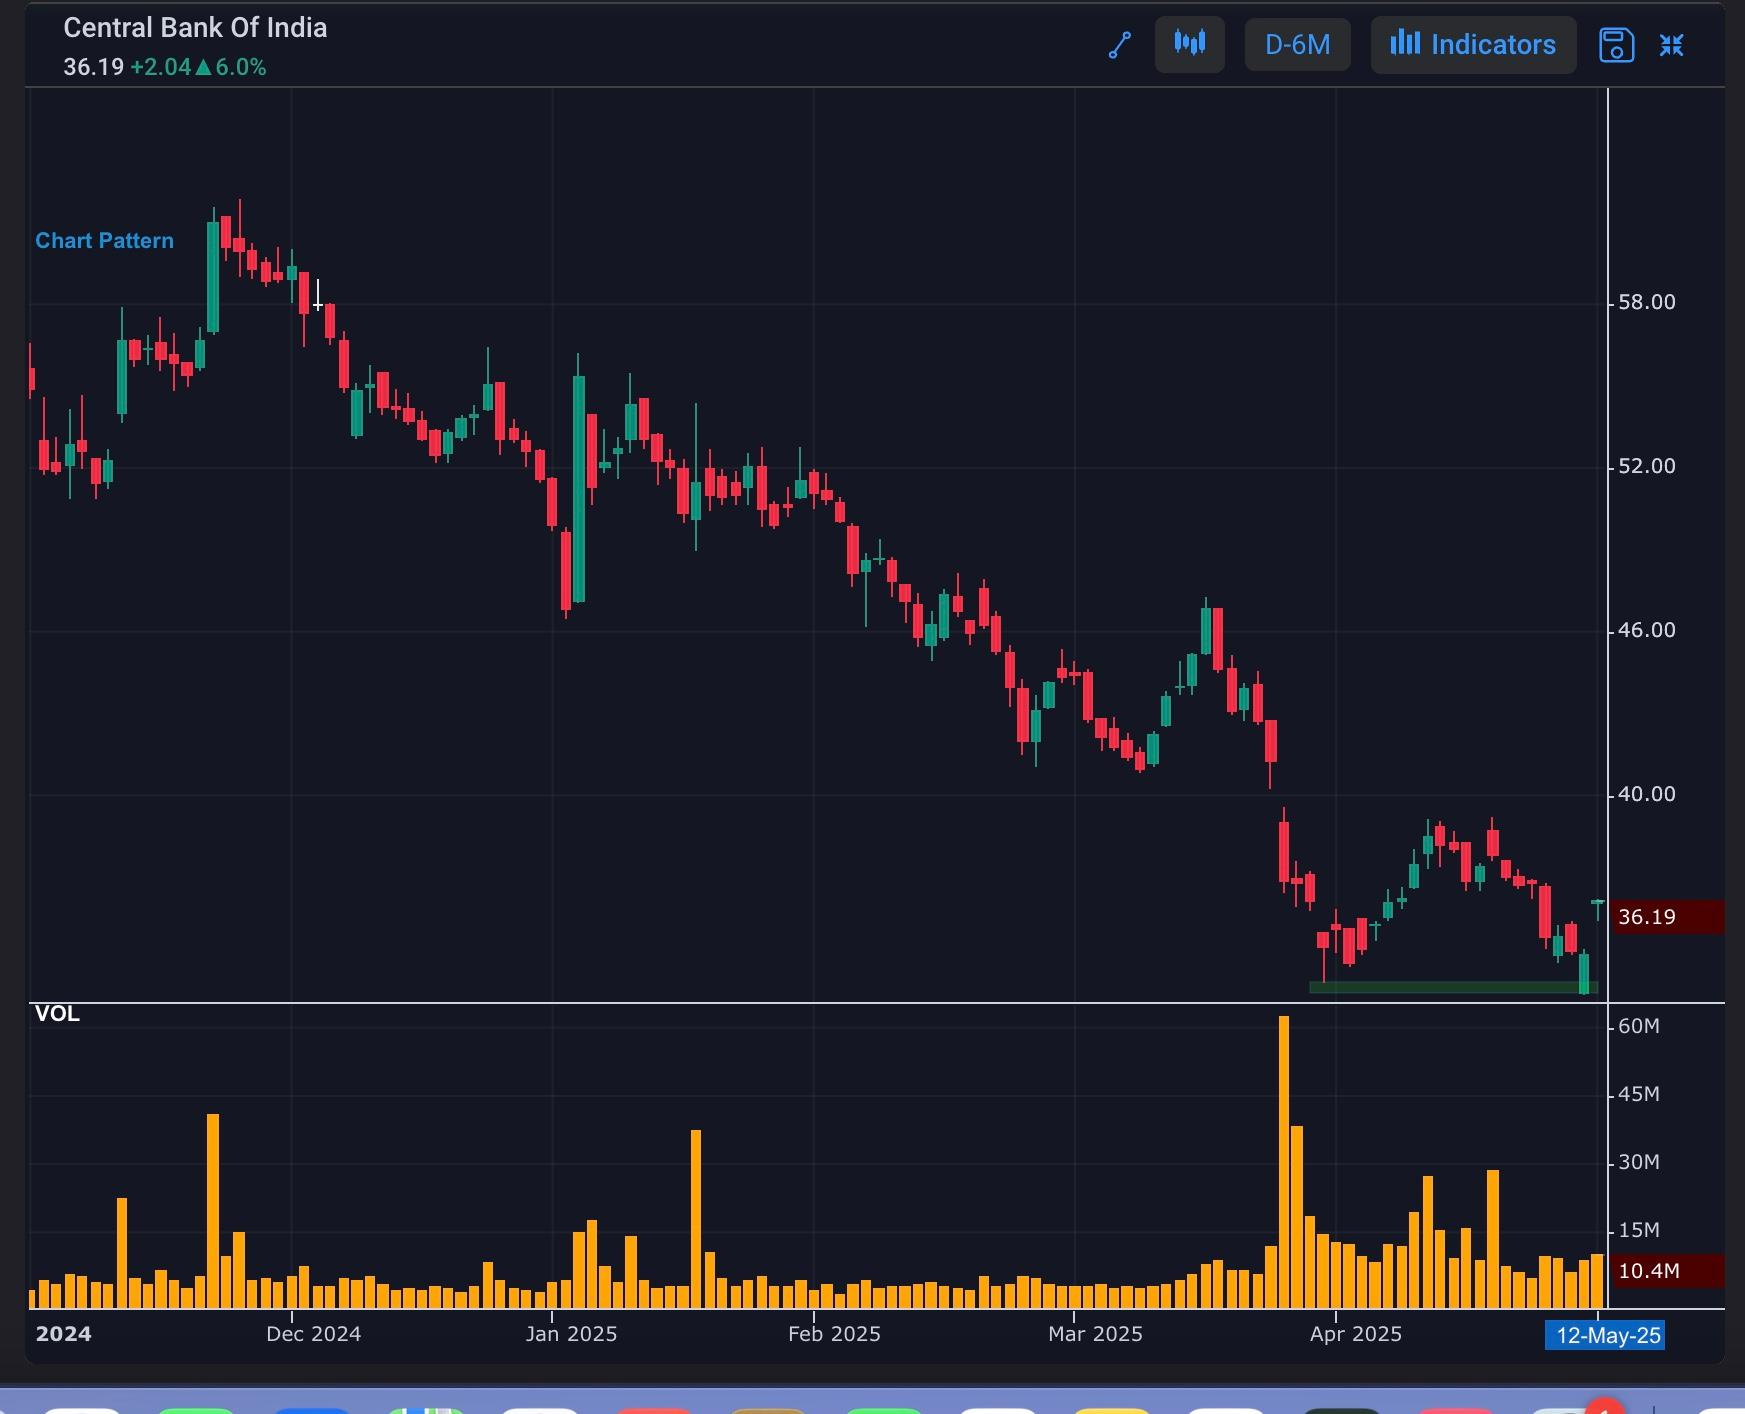Click the 6.0% percentage change value
This screenshot has width=1745, height=1414.
pos(241,67)
